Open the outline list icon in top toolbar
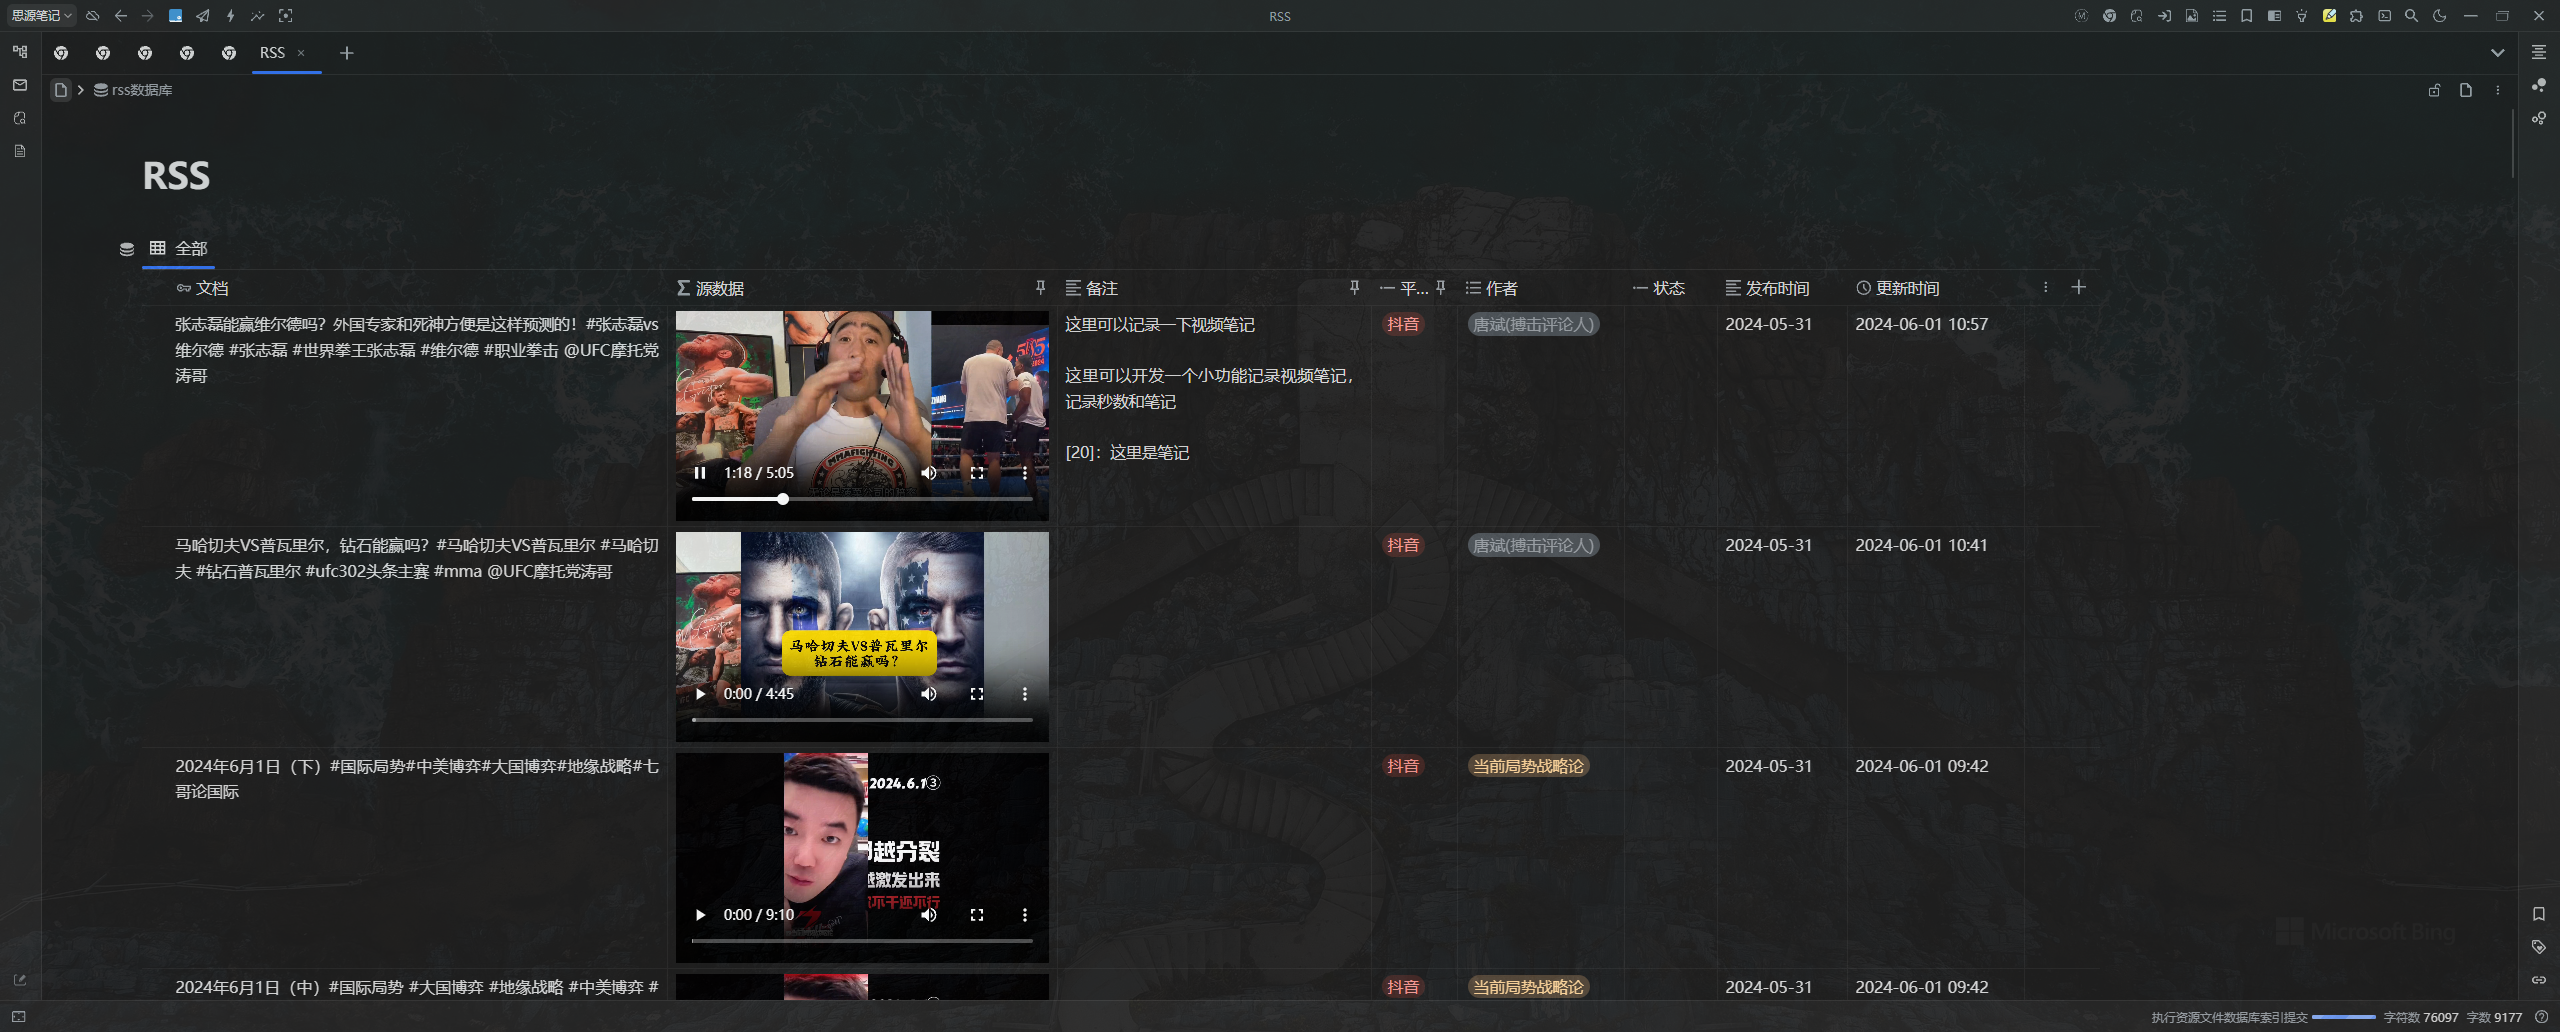The height and width of the screenshot is (1032, 2560). click(x=2219, y=16)
